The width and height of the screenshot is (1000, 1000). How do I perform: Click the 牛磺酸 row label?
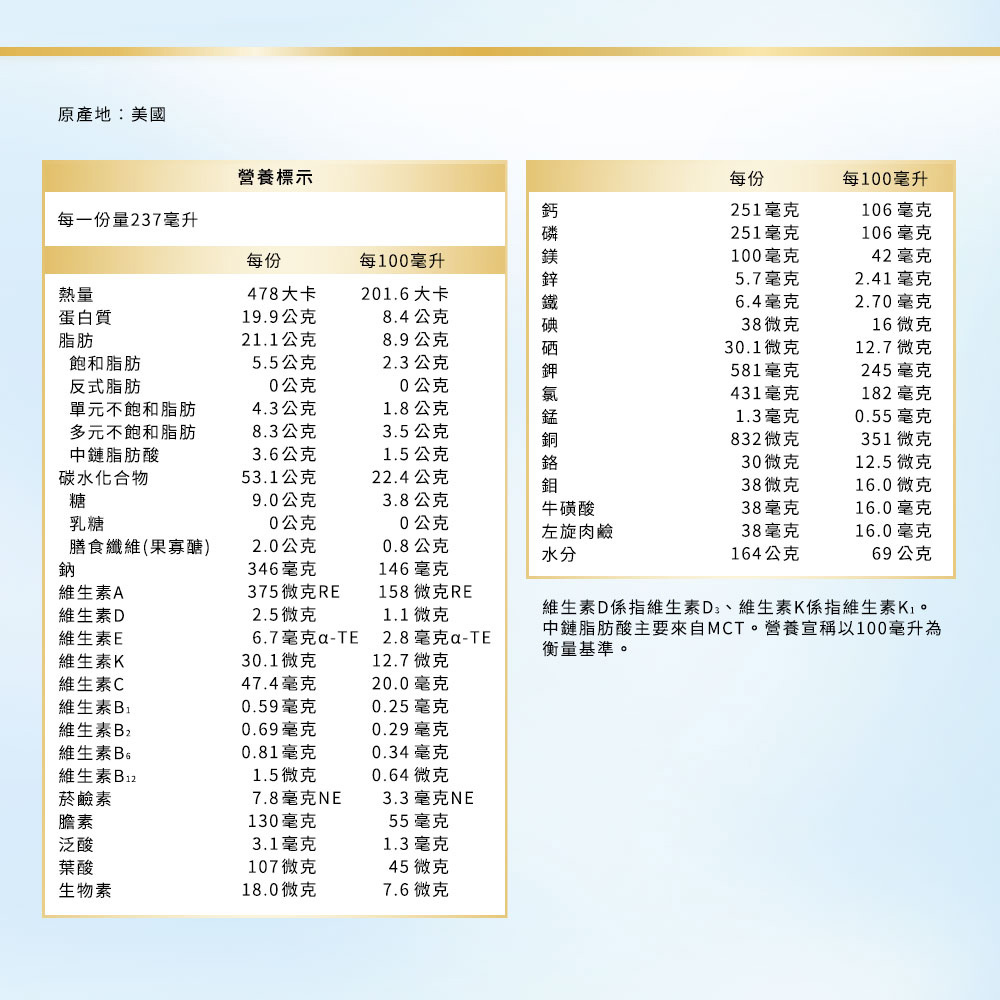[x=568, y=508]
